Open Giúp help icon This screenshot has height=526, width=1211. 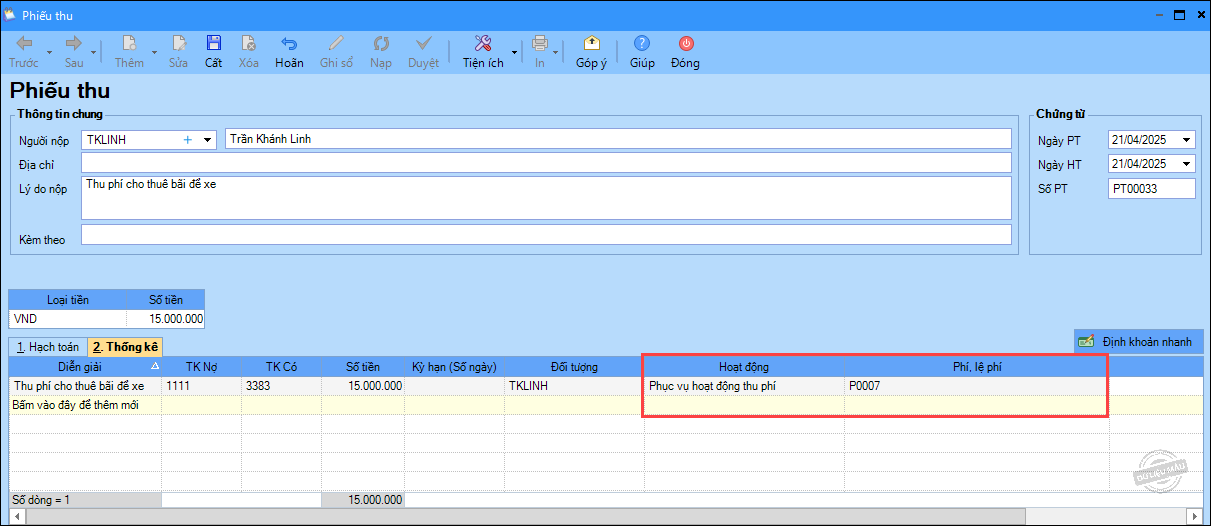click(642, 44)
